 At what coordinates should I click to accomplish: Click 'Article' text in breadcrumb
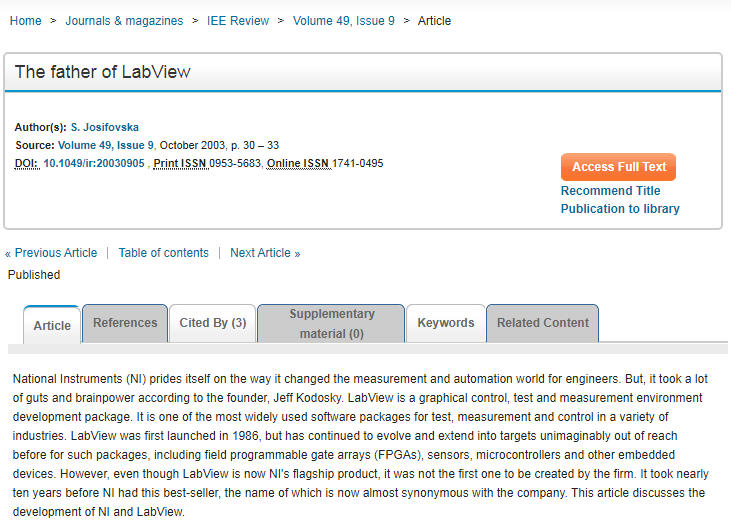tap(434, 21)
